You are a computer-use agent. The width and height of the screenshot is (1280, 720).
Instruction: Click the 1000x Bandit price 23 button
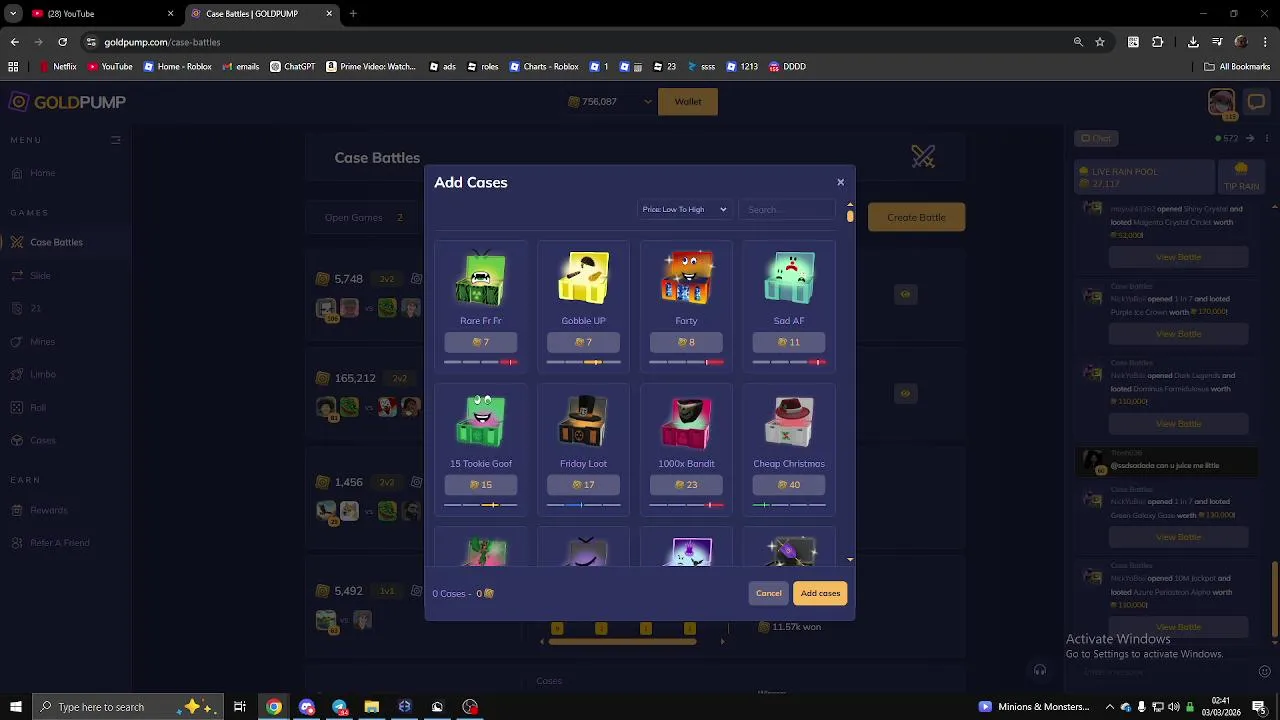coord(686,485)
